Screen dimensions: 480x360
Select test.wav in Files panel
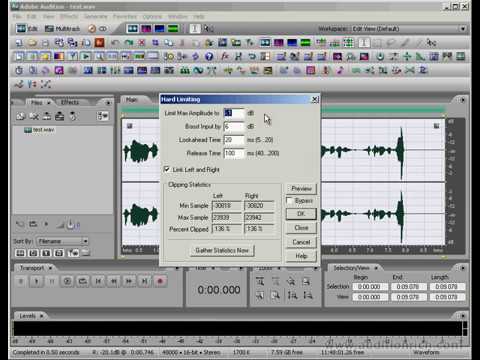coord(39,130)
